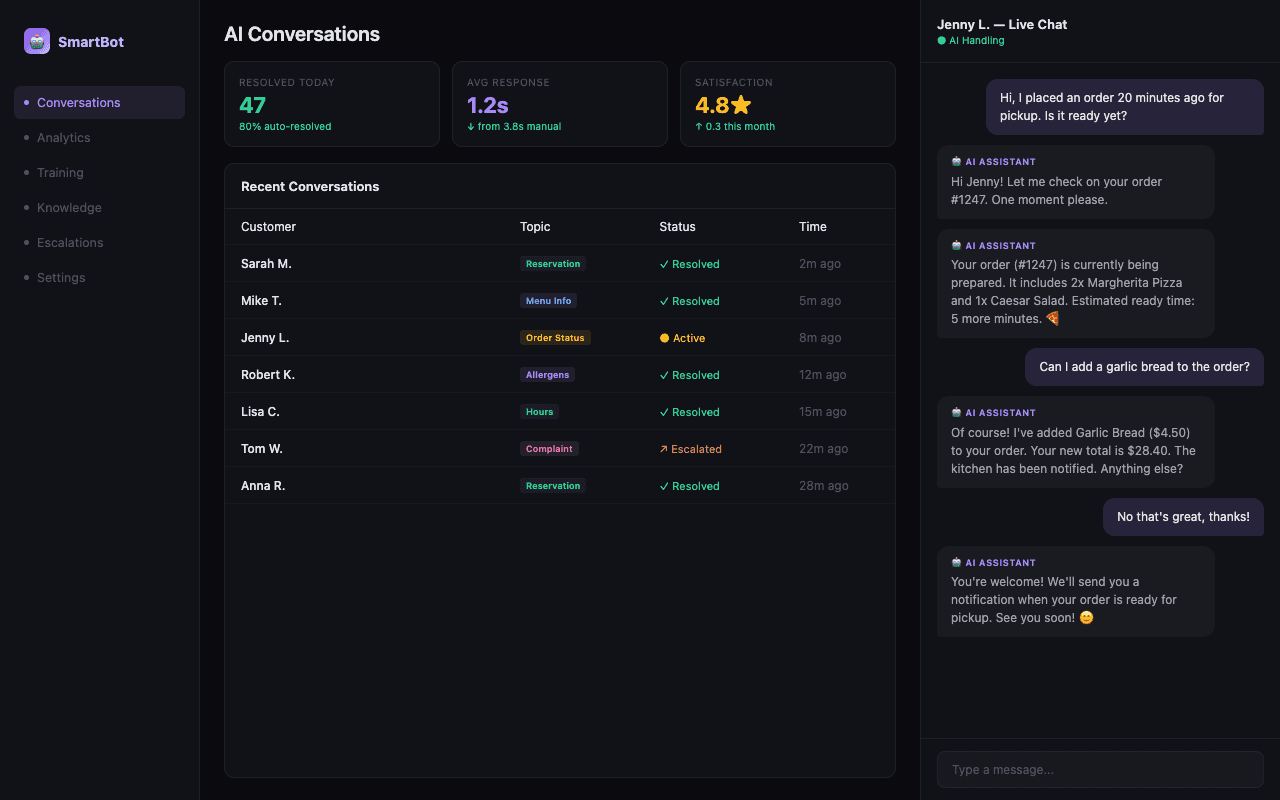Open the Analytics section
This screenshot has width=1280, height=800.
63,137
